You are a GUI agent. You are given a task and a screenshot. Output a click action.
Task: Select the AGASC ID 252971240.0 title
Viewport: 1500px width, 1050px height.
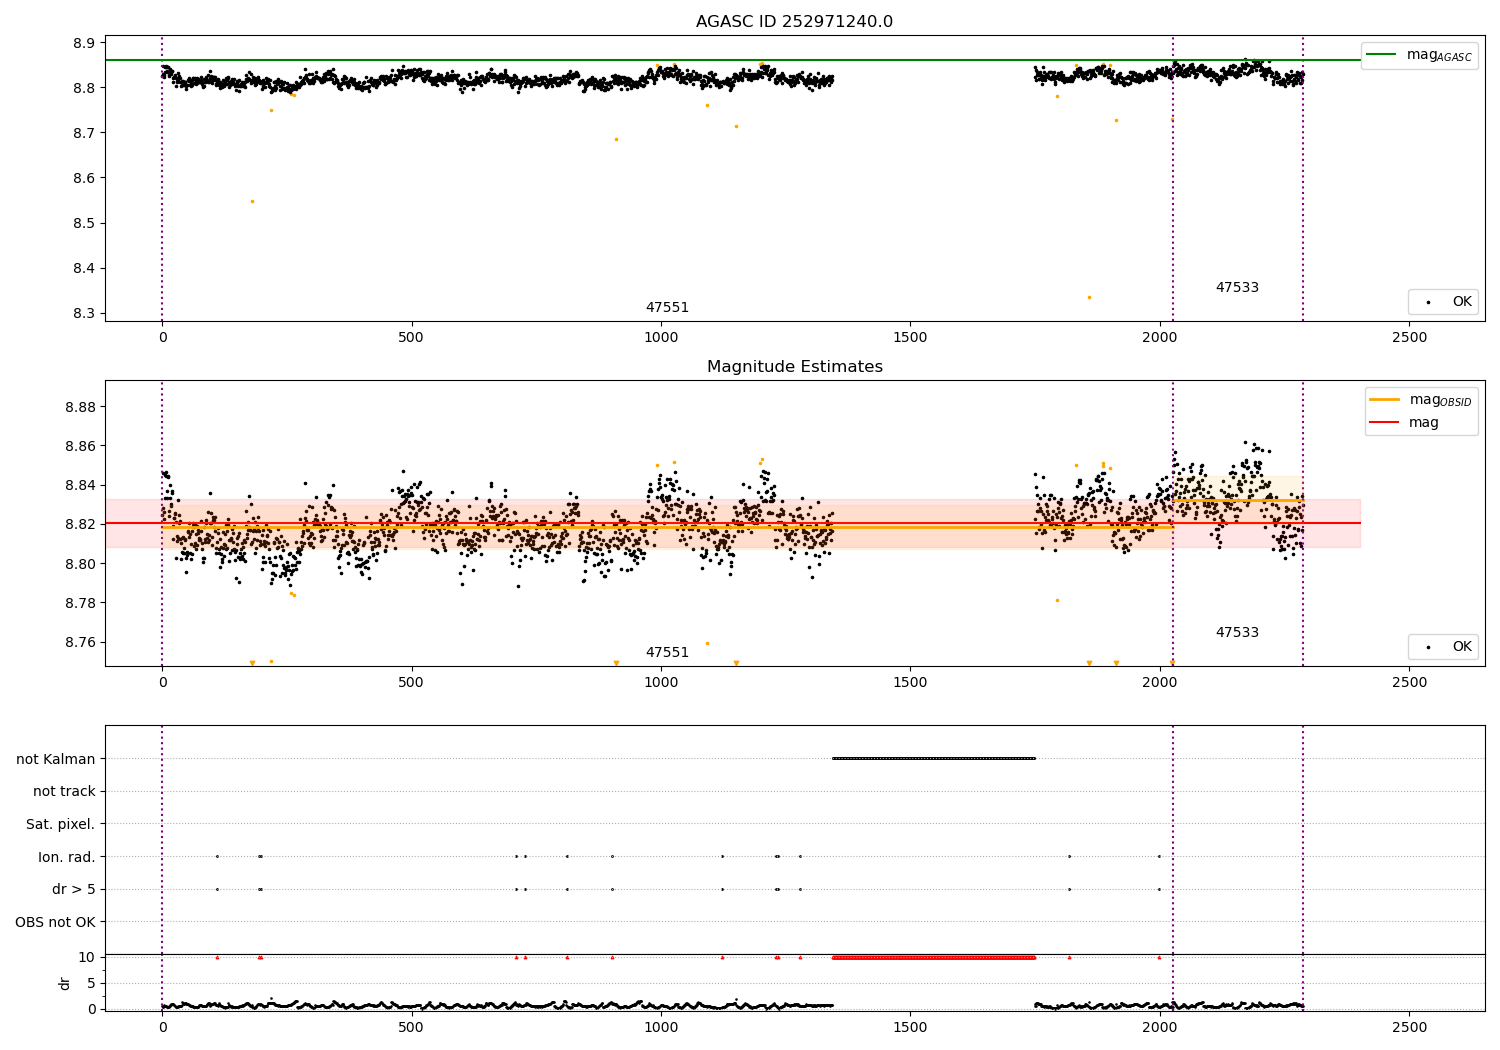(794, 22)
